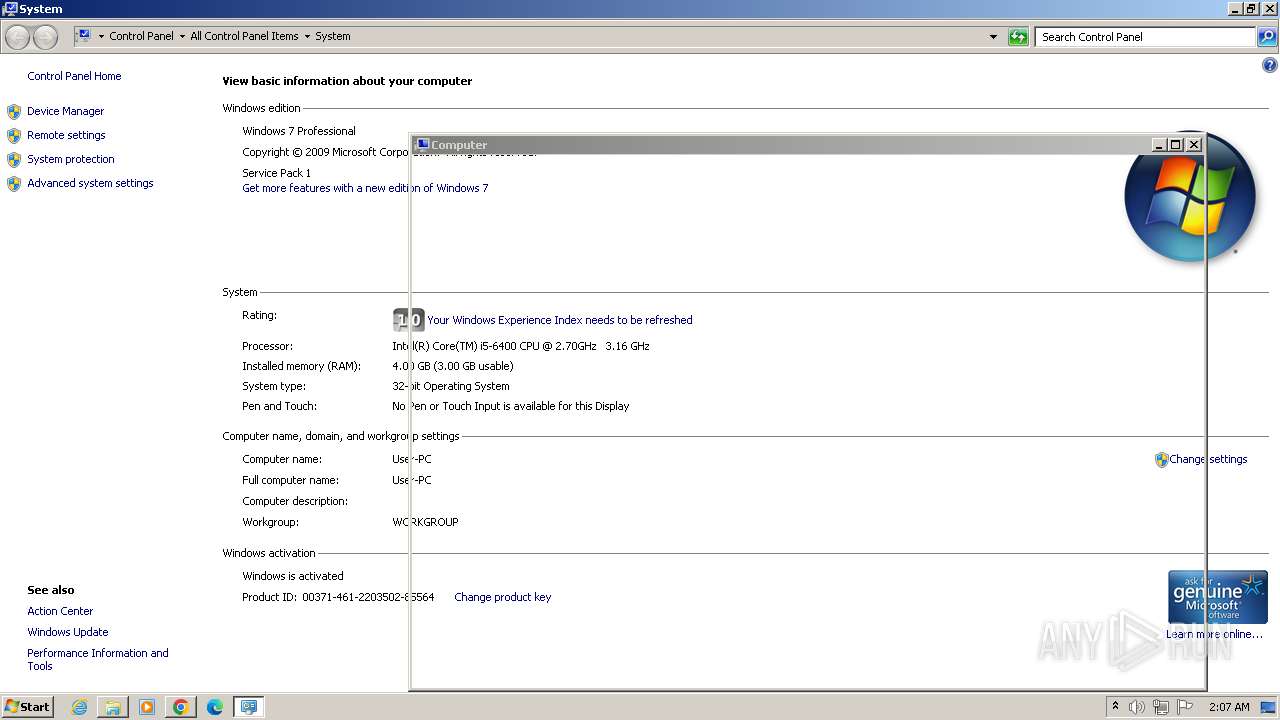Open the Start menu

point(27,707)
